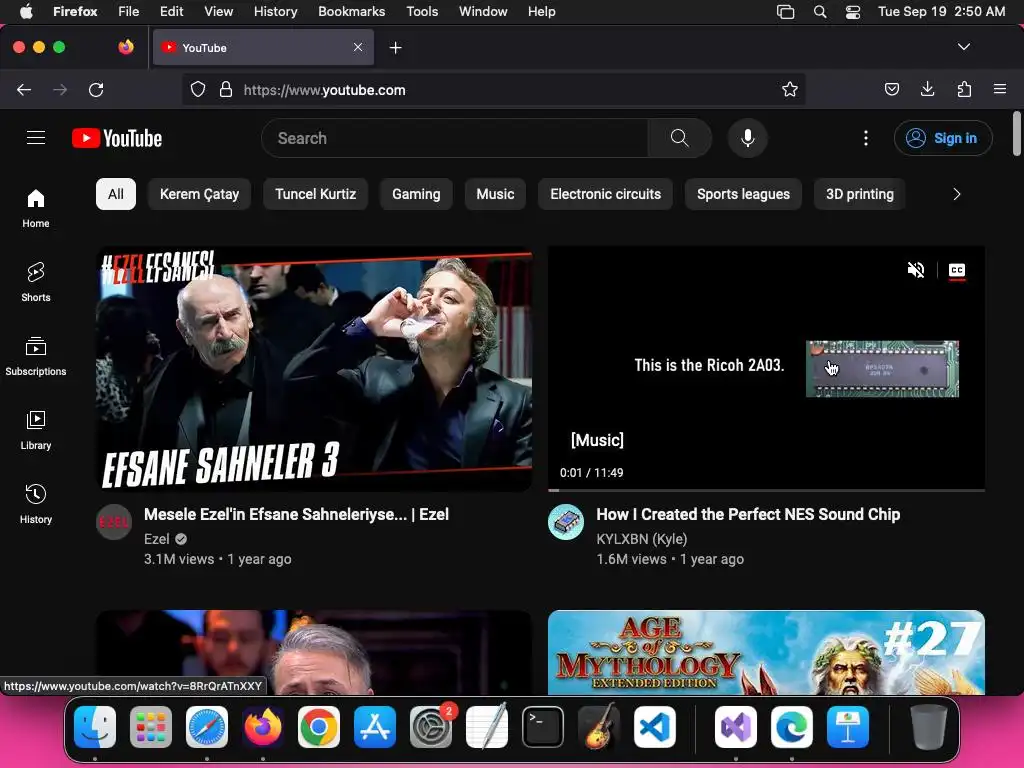
Task: Toggle closed captions on video preview
Action: (x=957, y=270)
